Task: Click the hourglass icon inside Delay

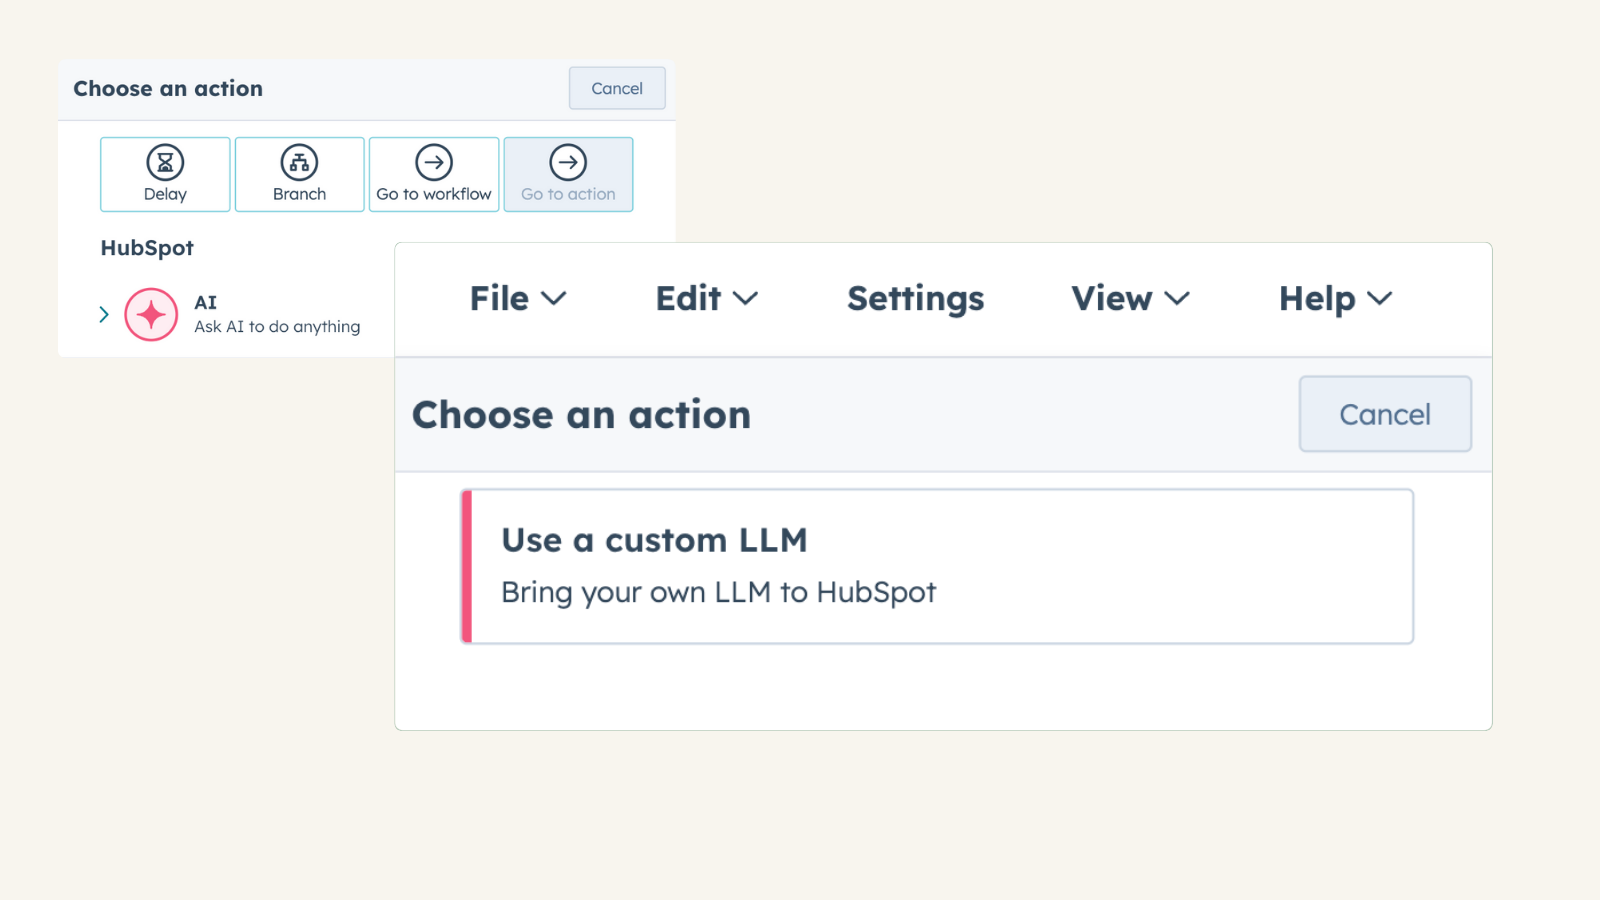Action: tap(164, 161)
